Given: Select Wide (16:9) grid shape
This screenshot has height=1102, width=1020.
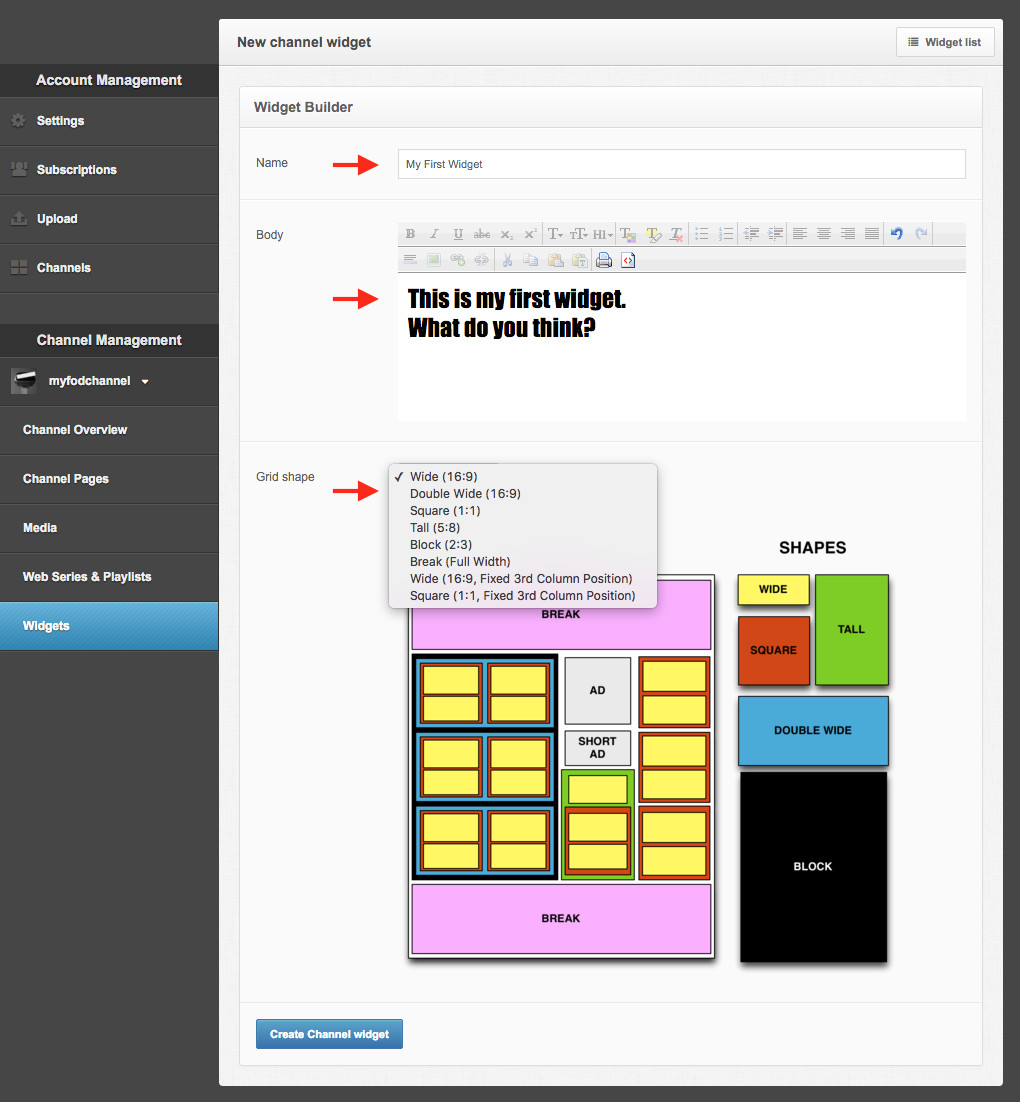Looking at the screenshot, I should pyautogui.click(x=523, y=477).
